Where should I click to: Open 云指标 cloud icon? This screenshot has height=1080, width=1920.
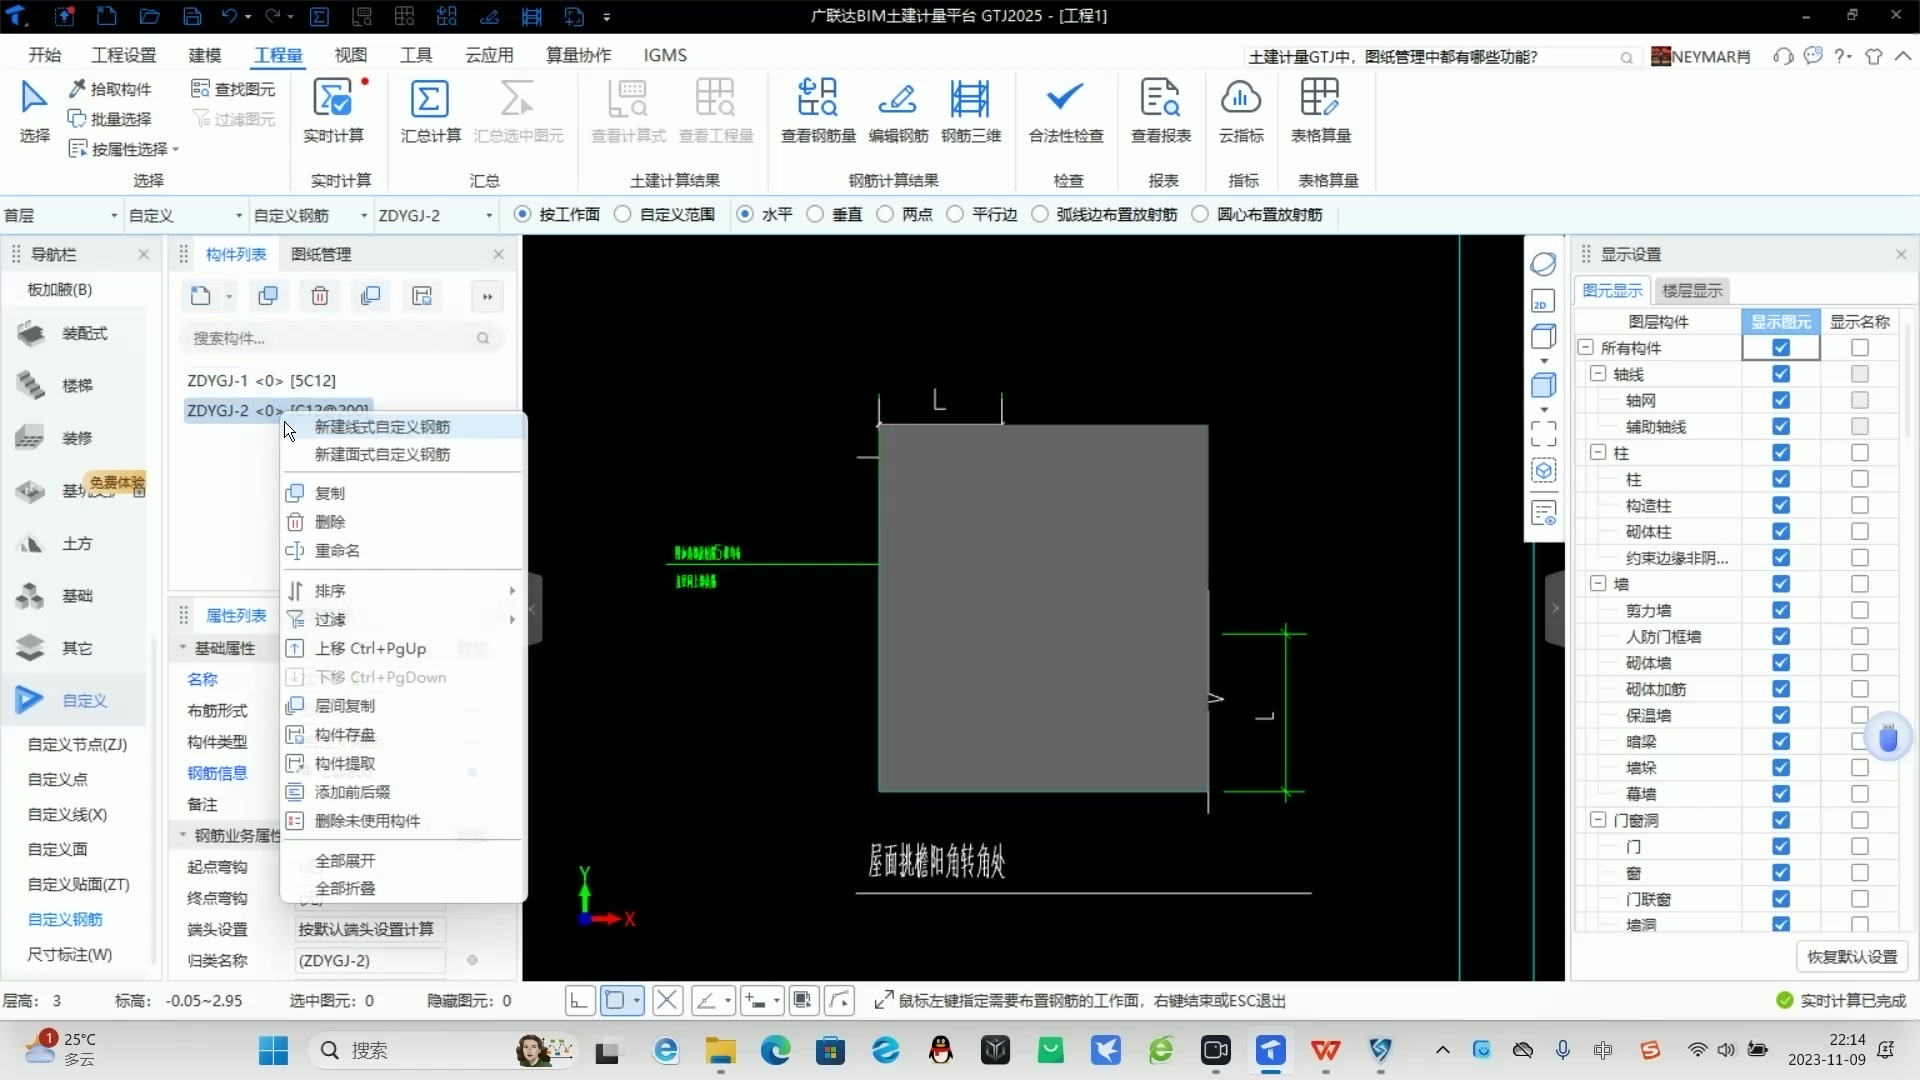tap(1241, 100)
